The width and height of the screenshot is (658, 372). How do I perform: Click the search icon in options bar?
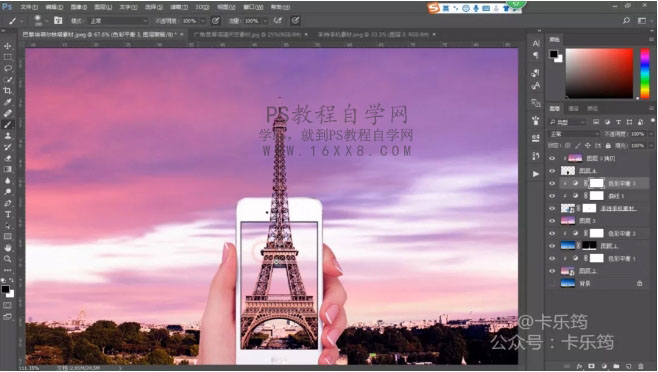626,21
